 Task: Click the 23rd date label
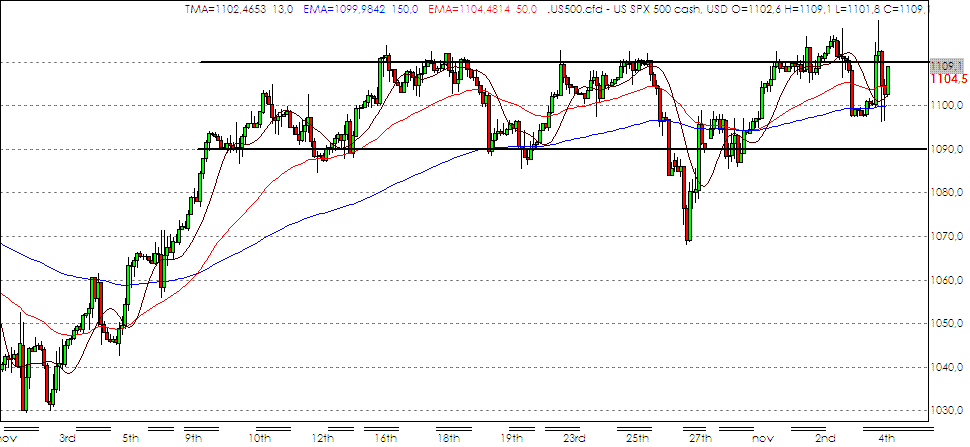point(575,439)
